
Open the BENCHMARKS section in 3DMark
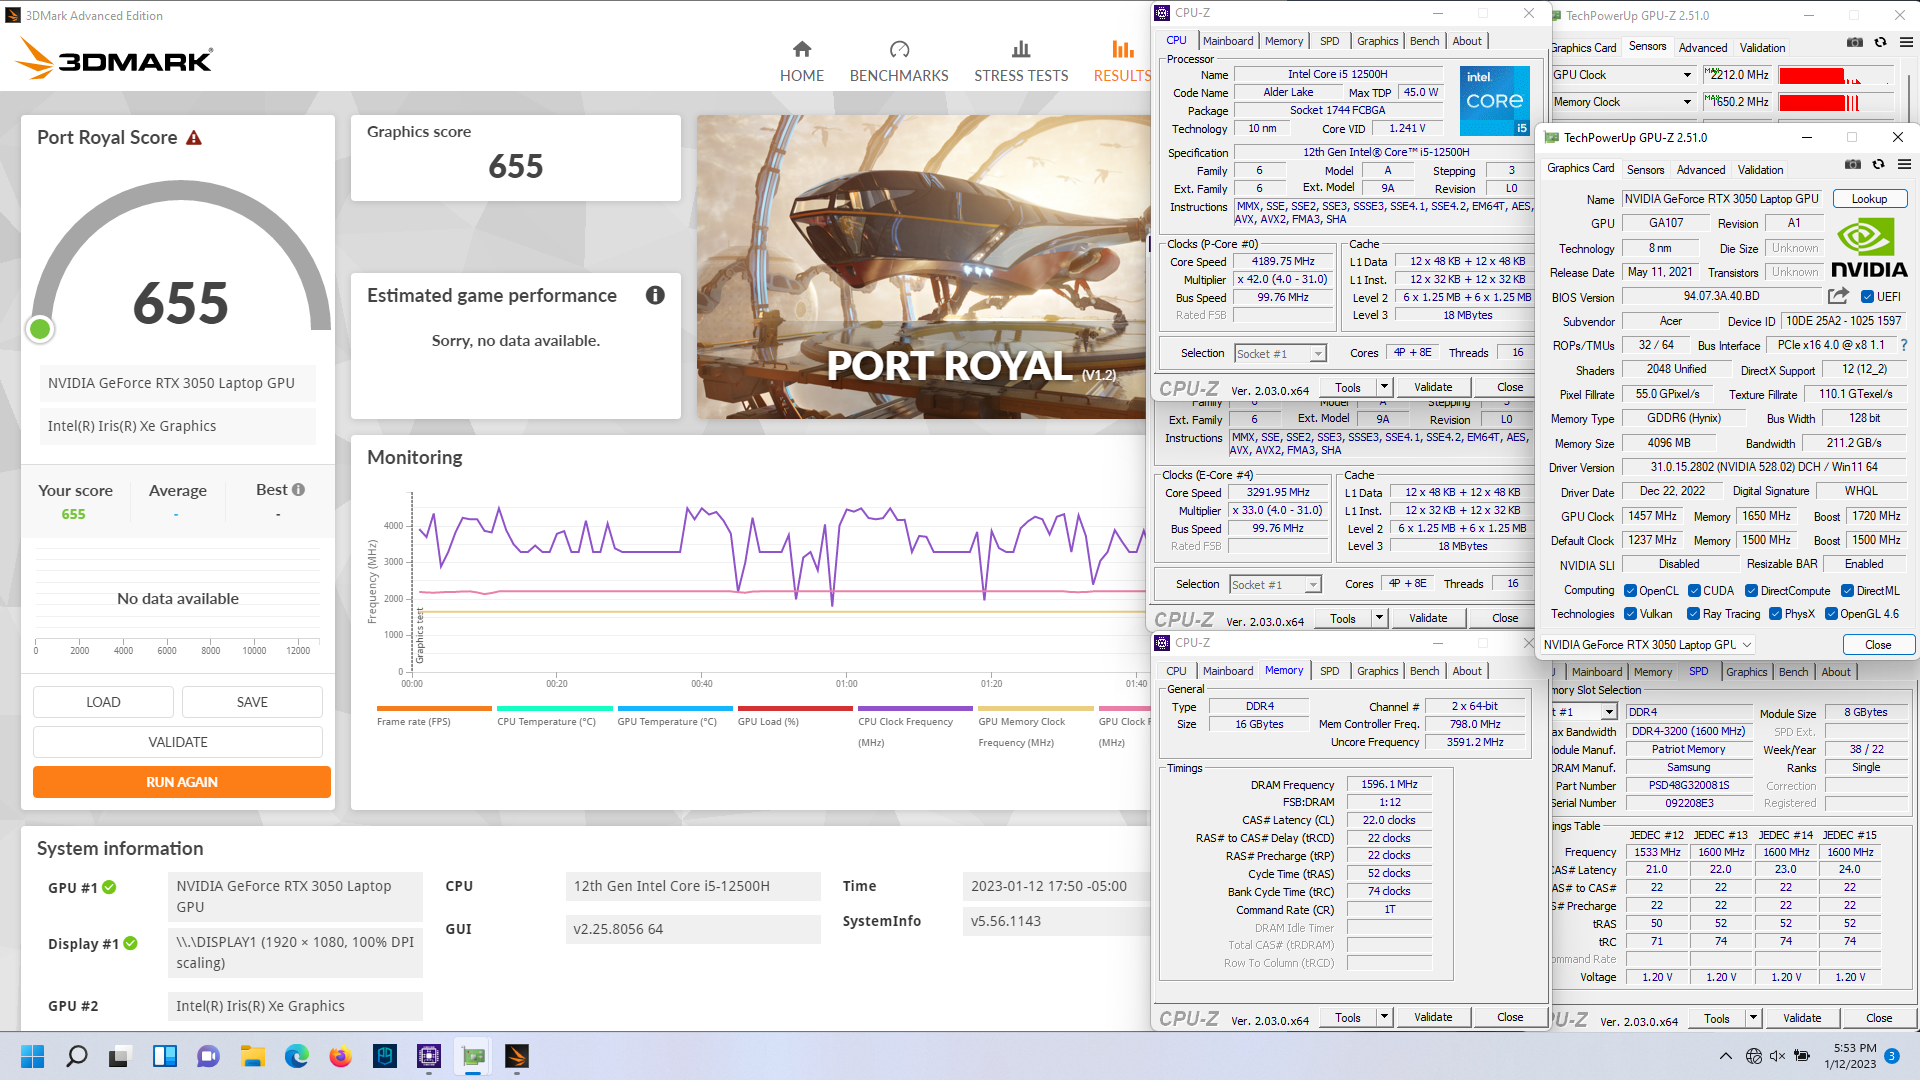tap(899, 62)
